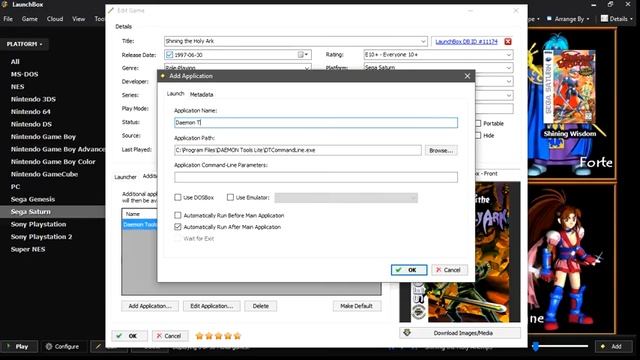Select the Launch tab
The image size is (640, 360).
(176, 94)
